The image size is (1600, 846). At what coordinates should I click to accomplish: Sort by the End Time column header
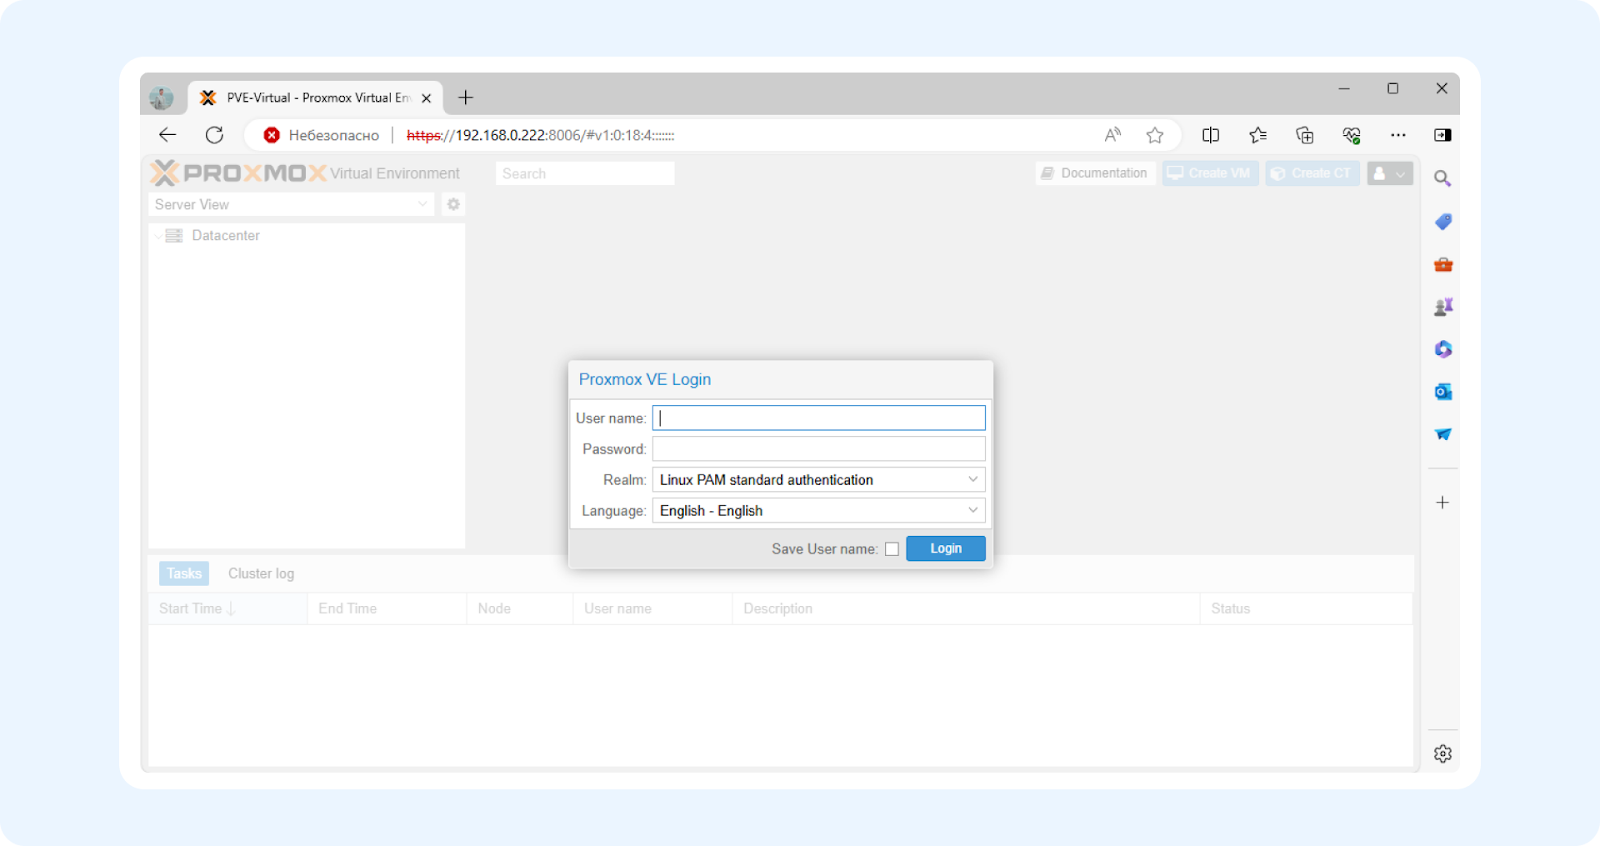(x=386, y=608)
